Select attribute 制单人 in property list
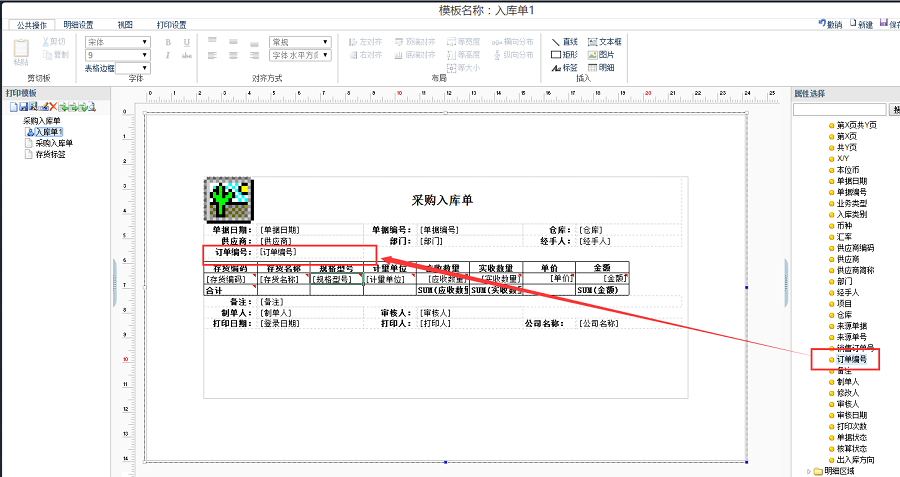 tap(848, 382)
